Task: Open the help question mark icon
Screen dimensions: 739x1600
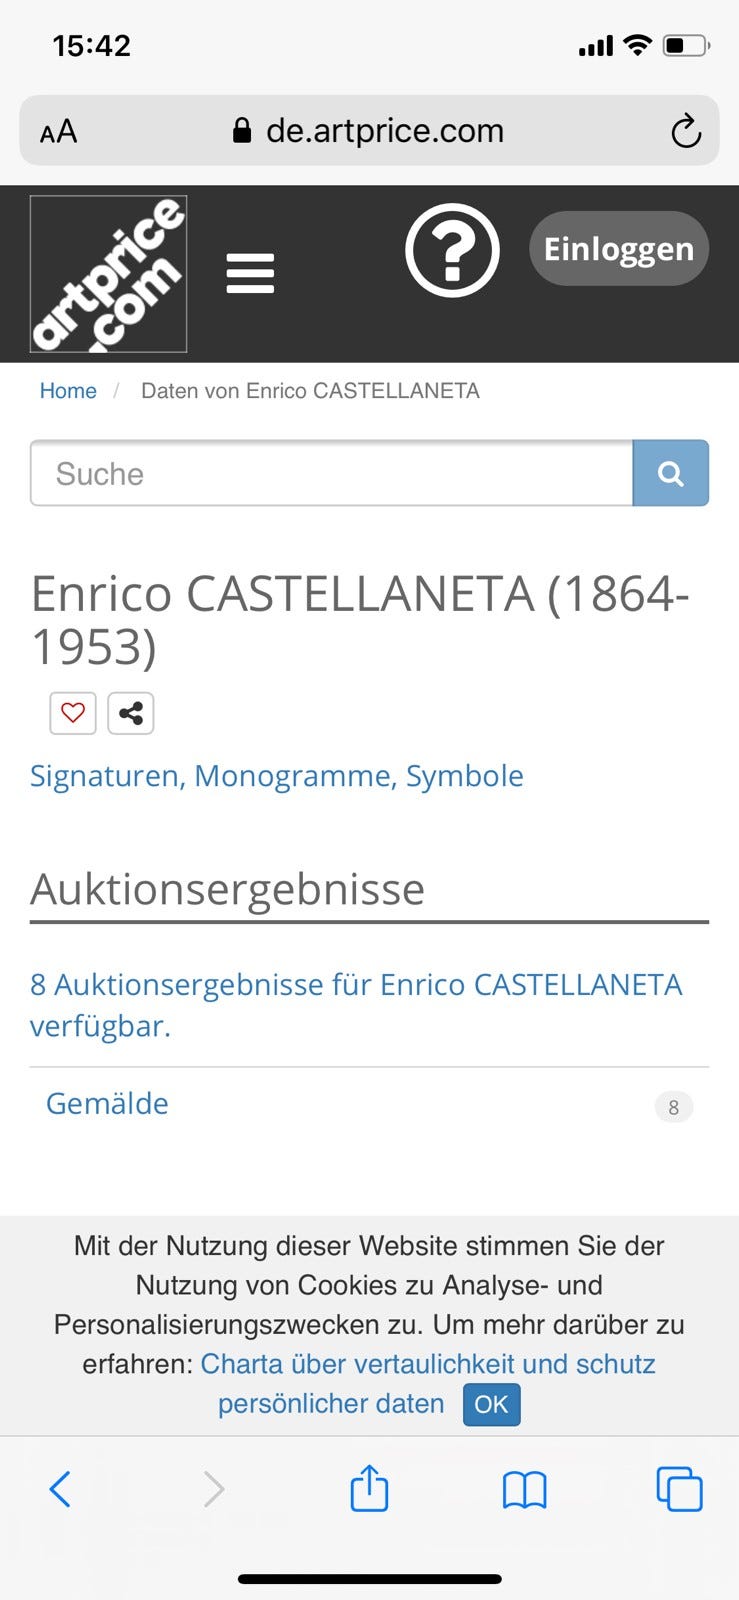Action: [x=453, y=250]
